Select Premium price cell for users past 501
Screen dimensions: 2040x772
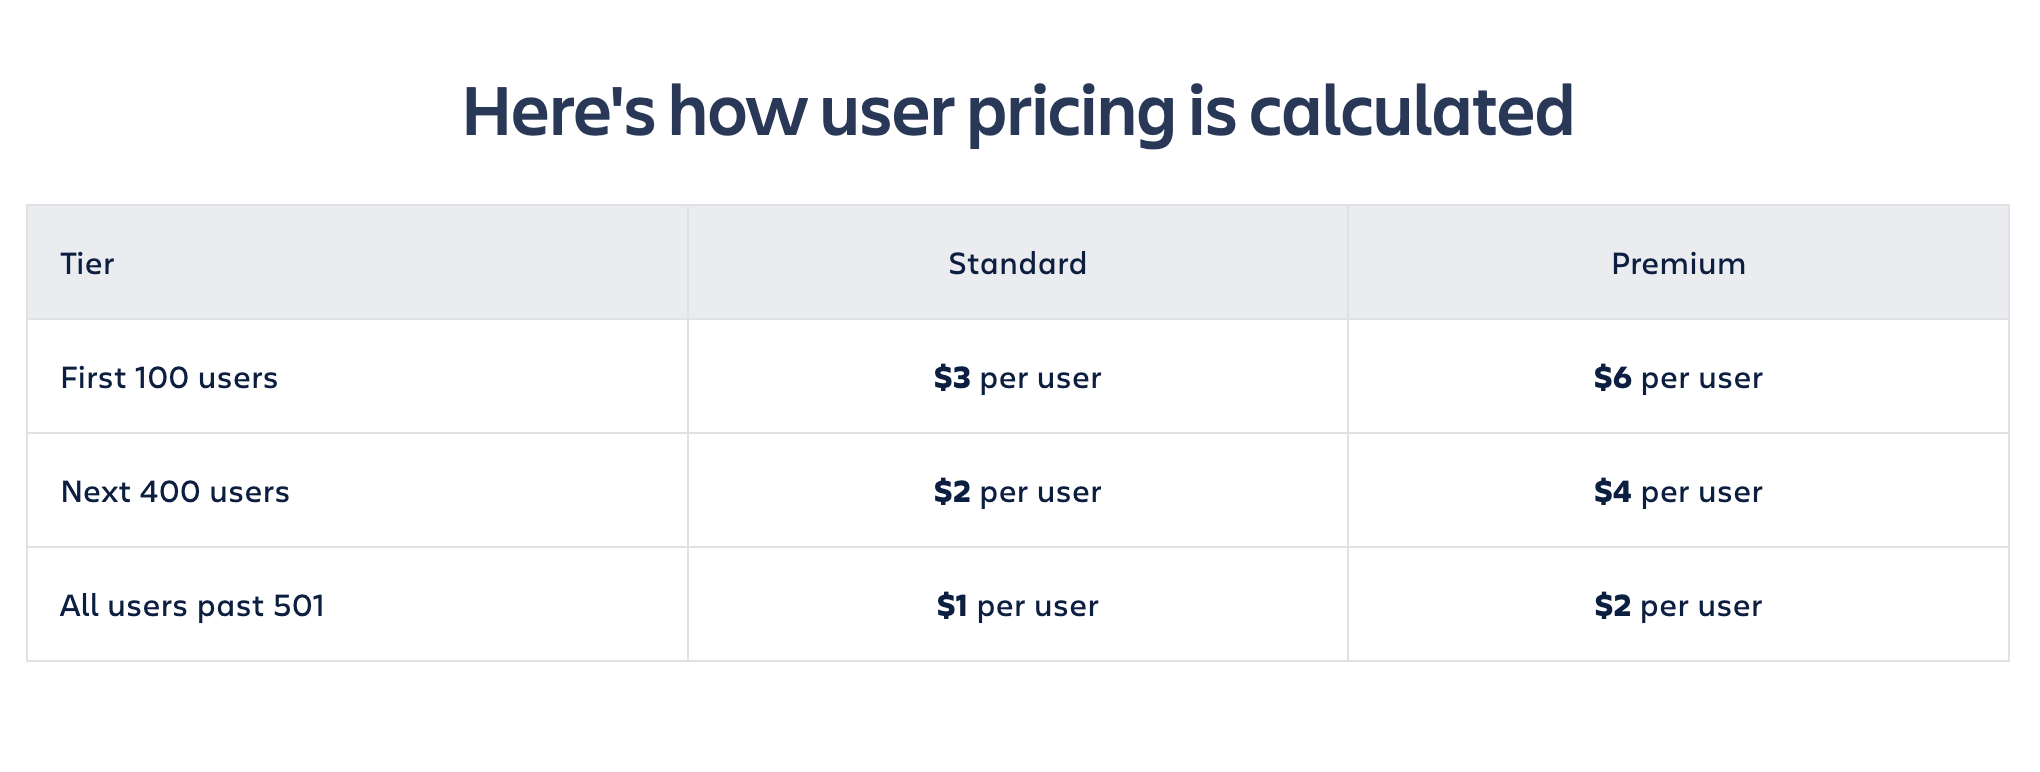(x=1678, y=606)
